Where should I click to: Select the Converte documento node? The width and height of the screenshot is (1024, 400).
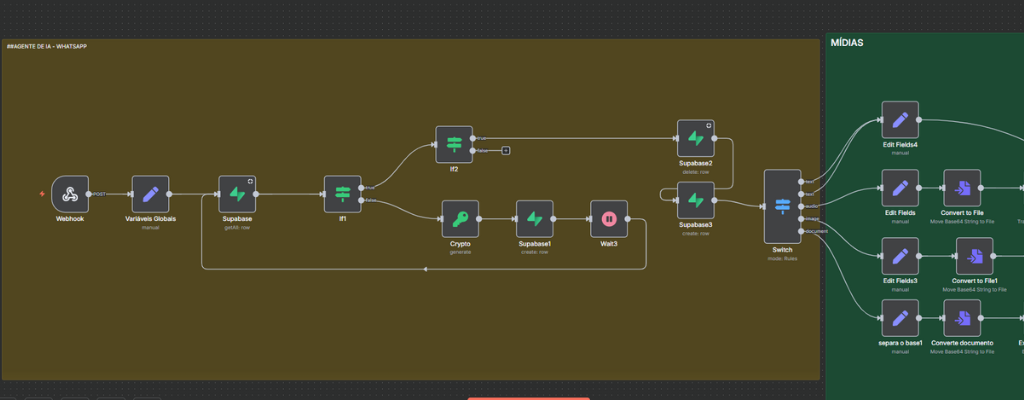tap(962, 318)
